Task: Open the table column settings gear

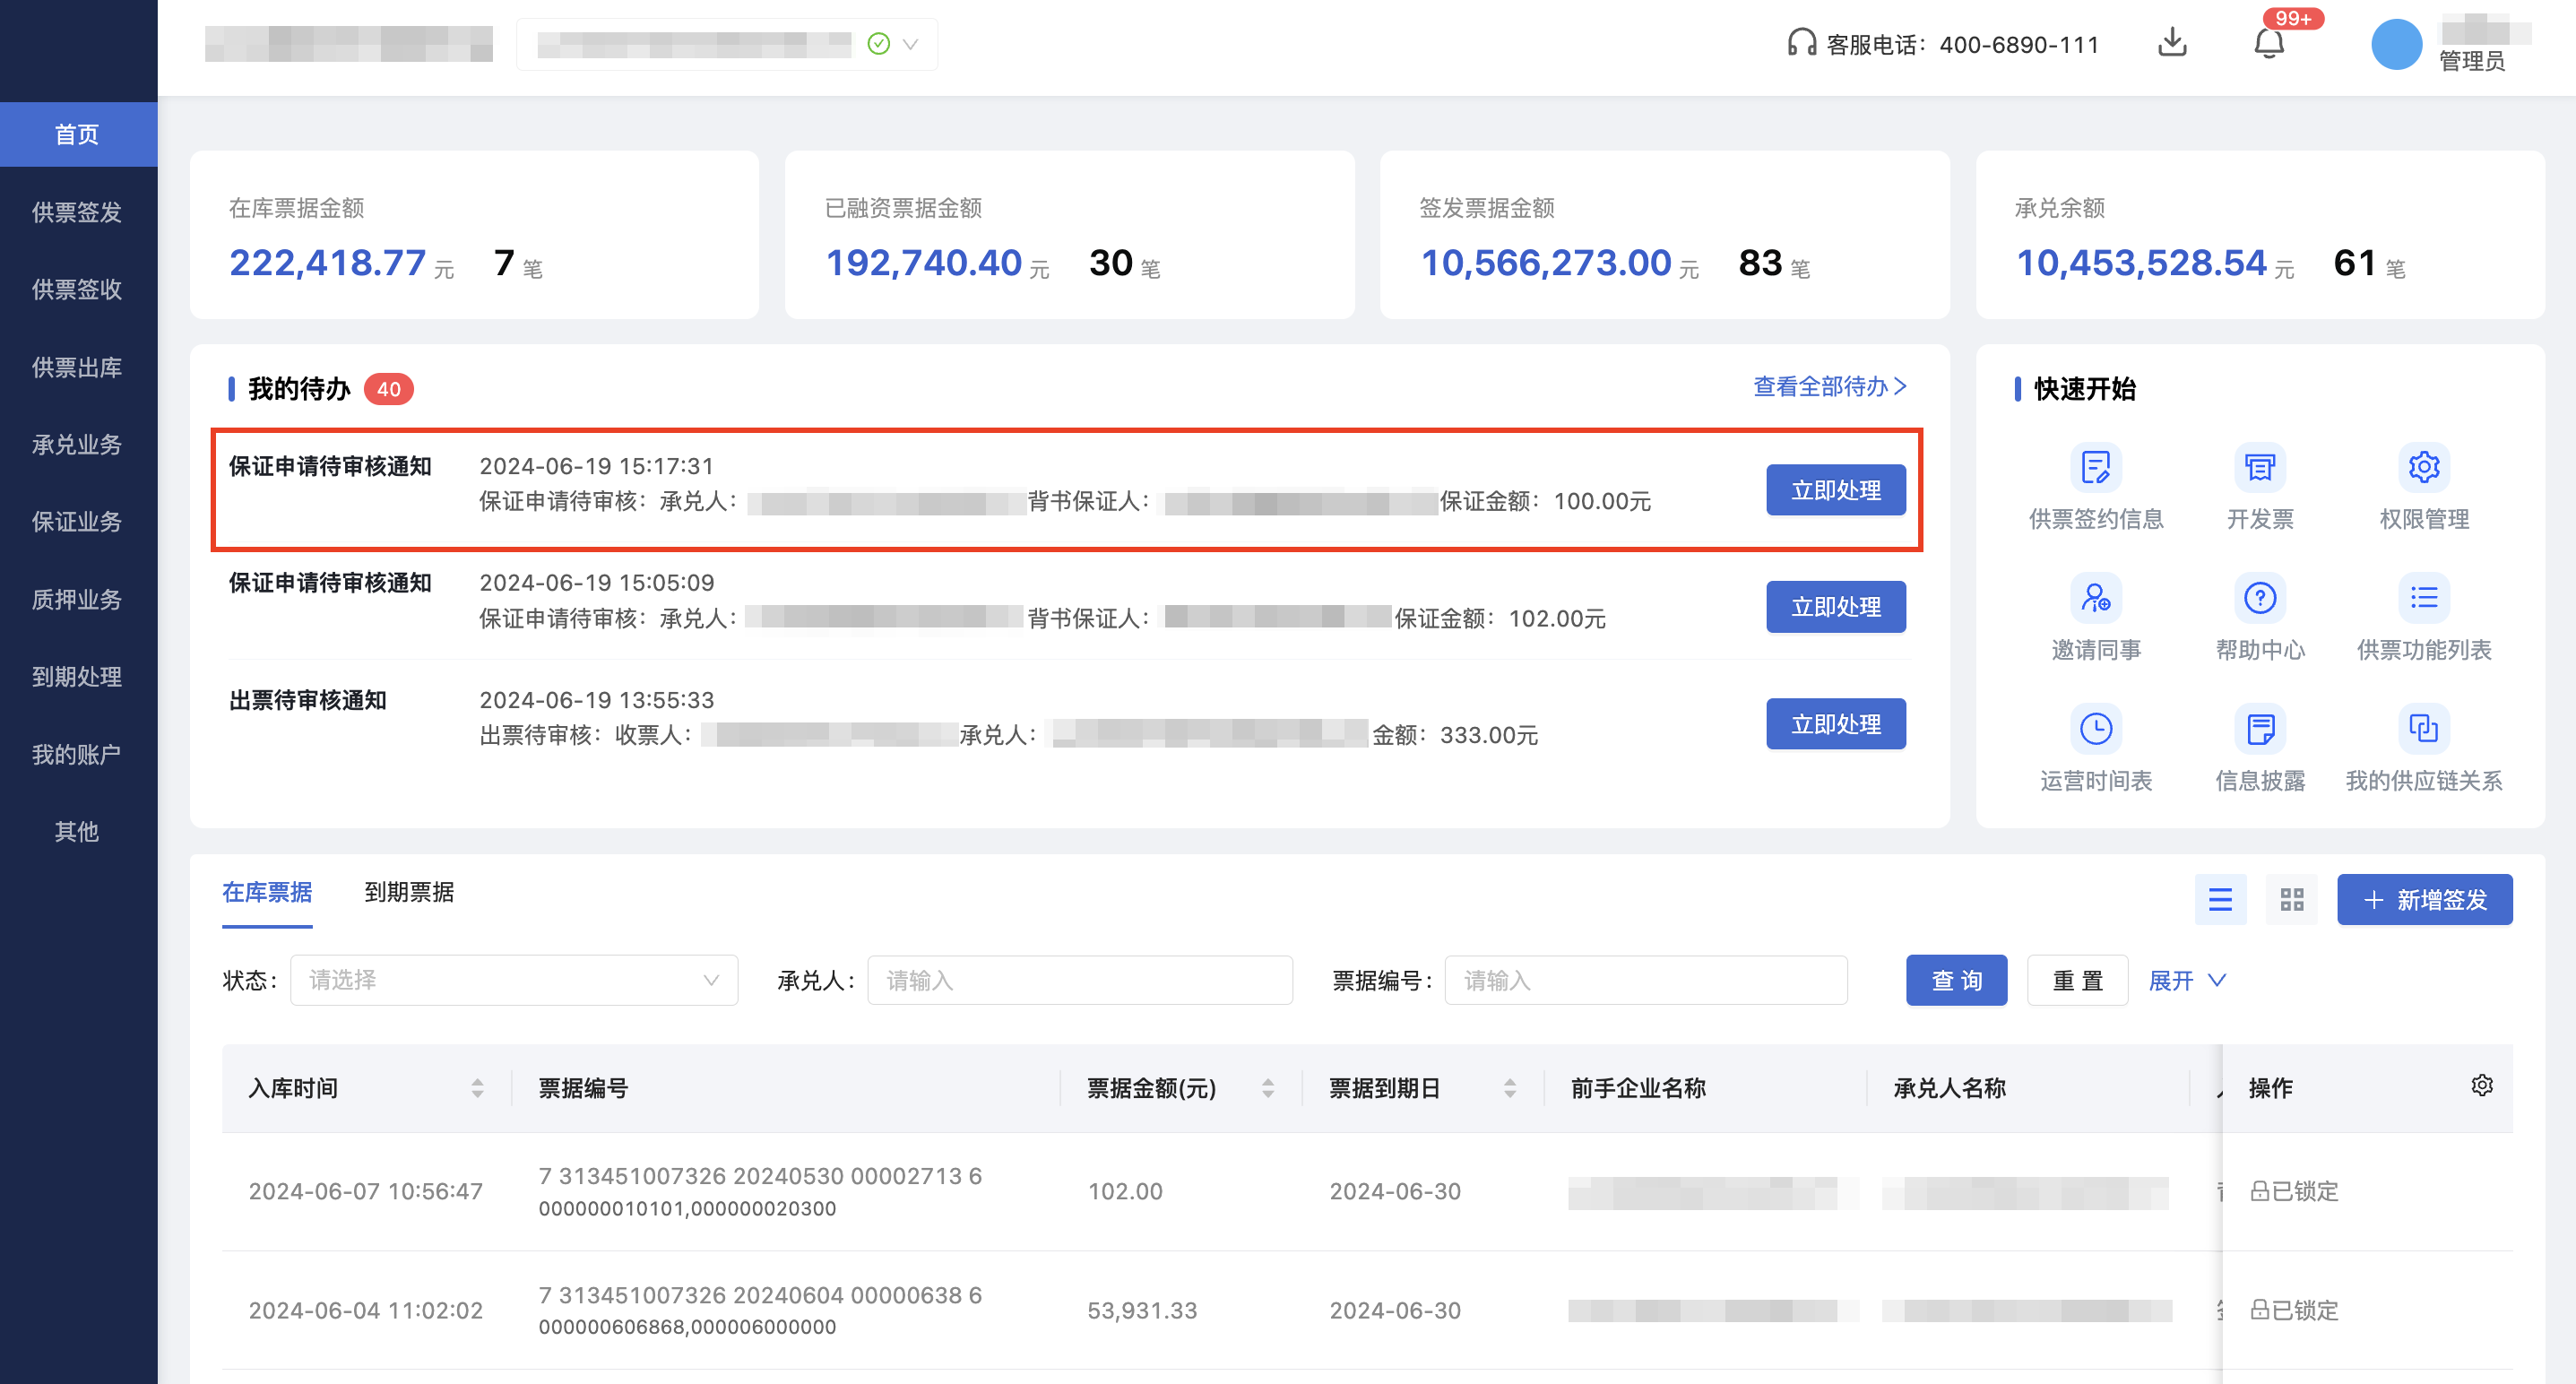Action: [2482, 1084]
